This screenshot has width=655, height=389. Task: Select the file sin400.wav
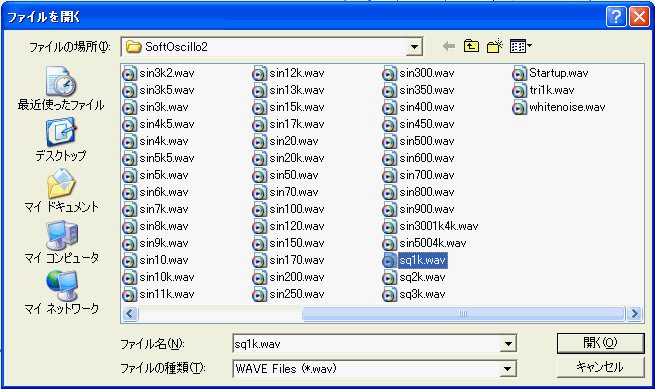click(x=419, y=107)
